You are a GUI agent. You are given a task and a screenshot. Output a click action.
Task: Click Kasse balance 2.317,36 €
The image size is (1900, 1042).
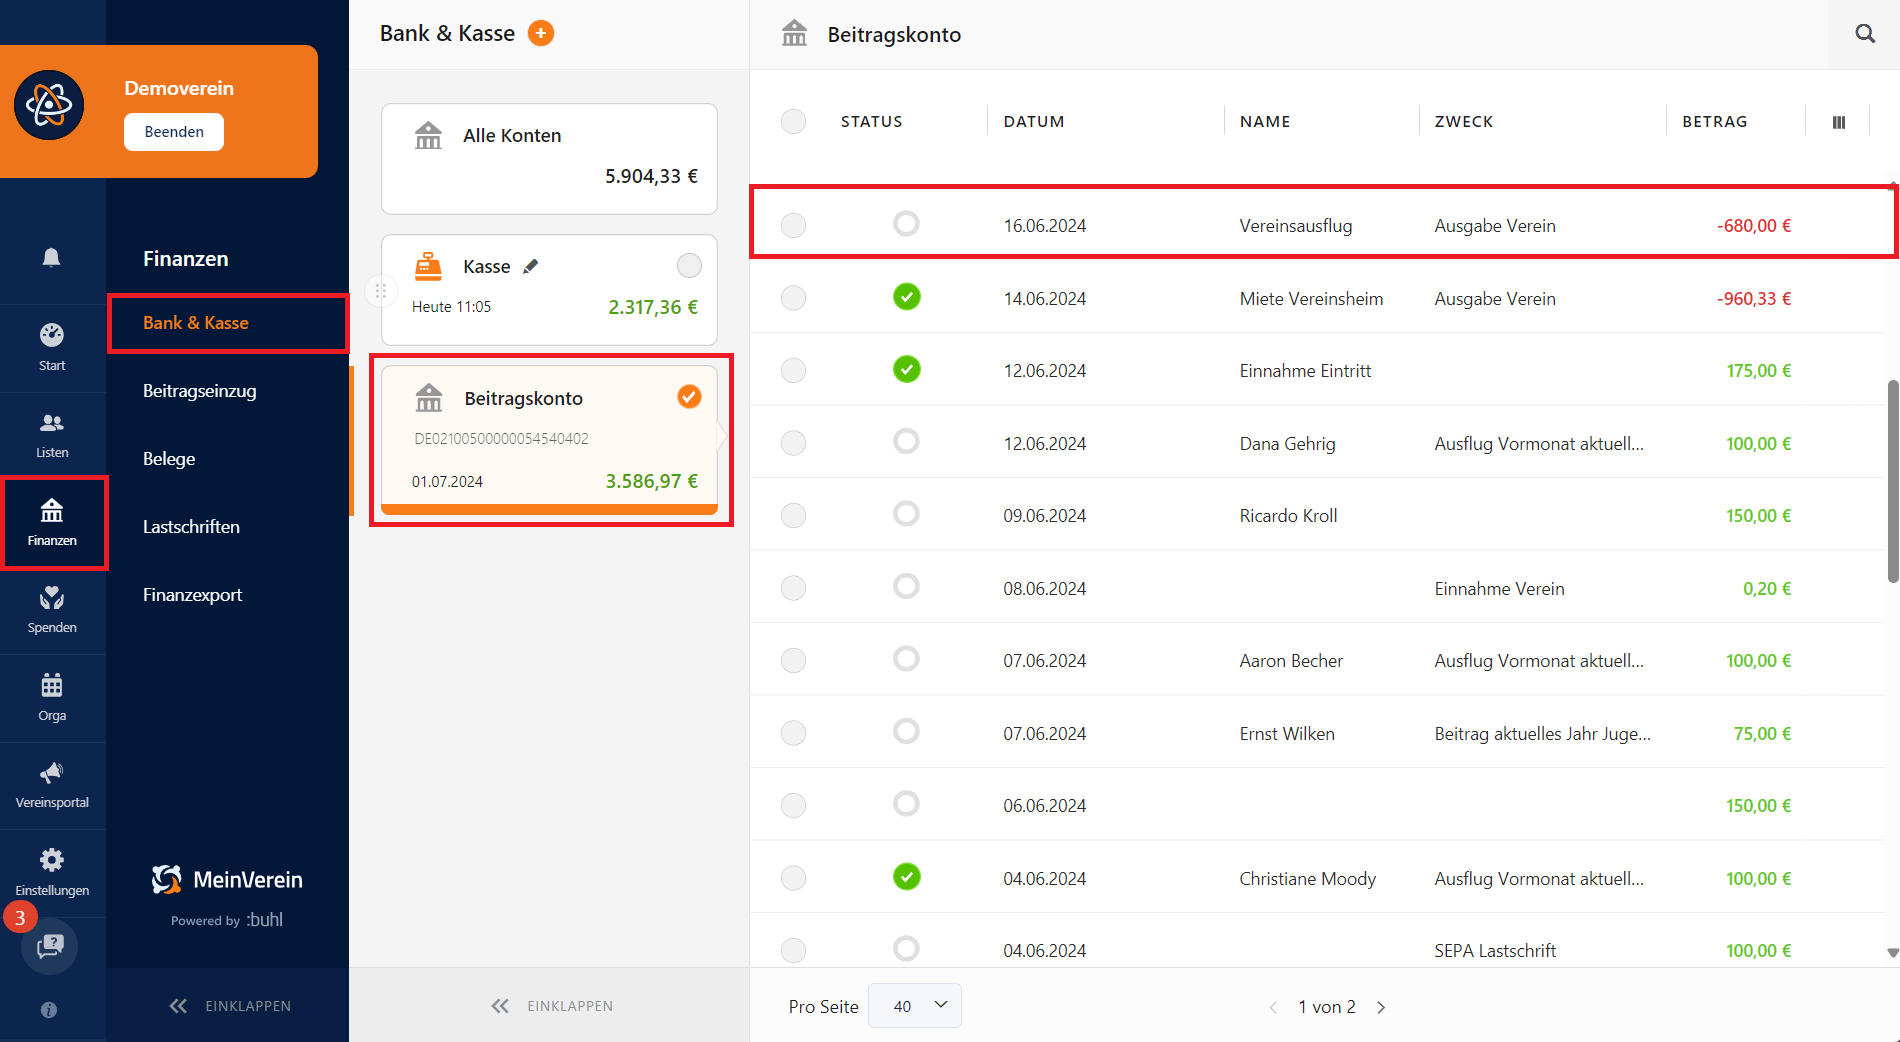click(653, 307)
